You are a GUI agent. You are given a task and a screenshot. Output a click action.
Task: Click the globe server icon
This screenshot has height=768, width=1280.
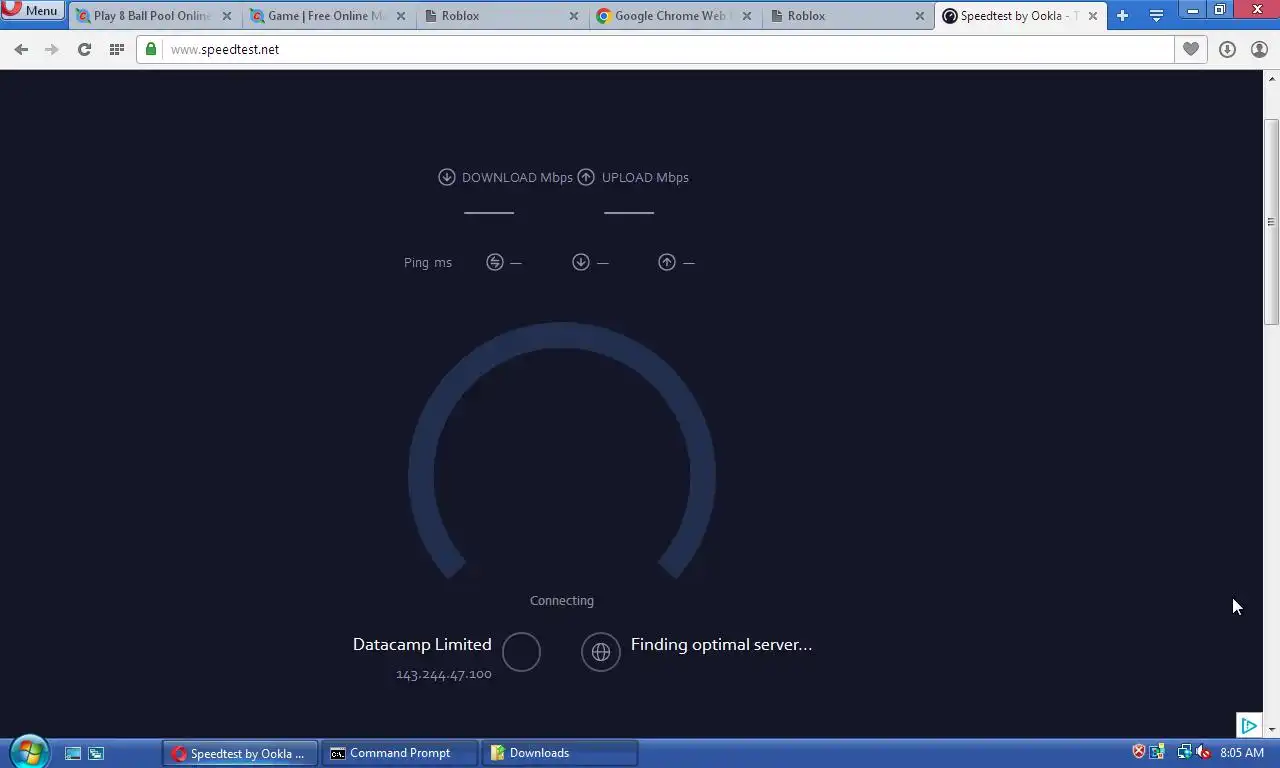point(601,652)
